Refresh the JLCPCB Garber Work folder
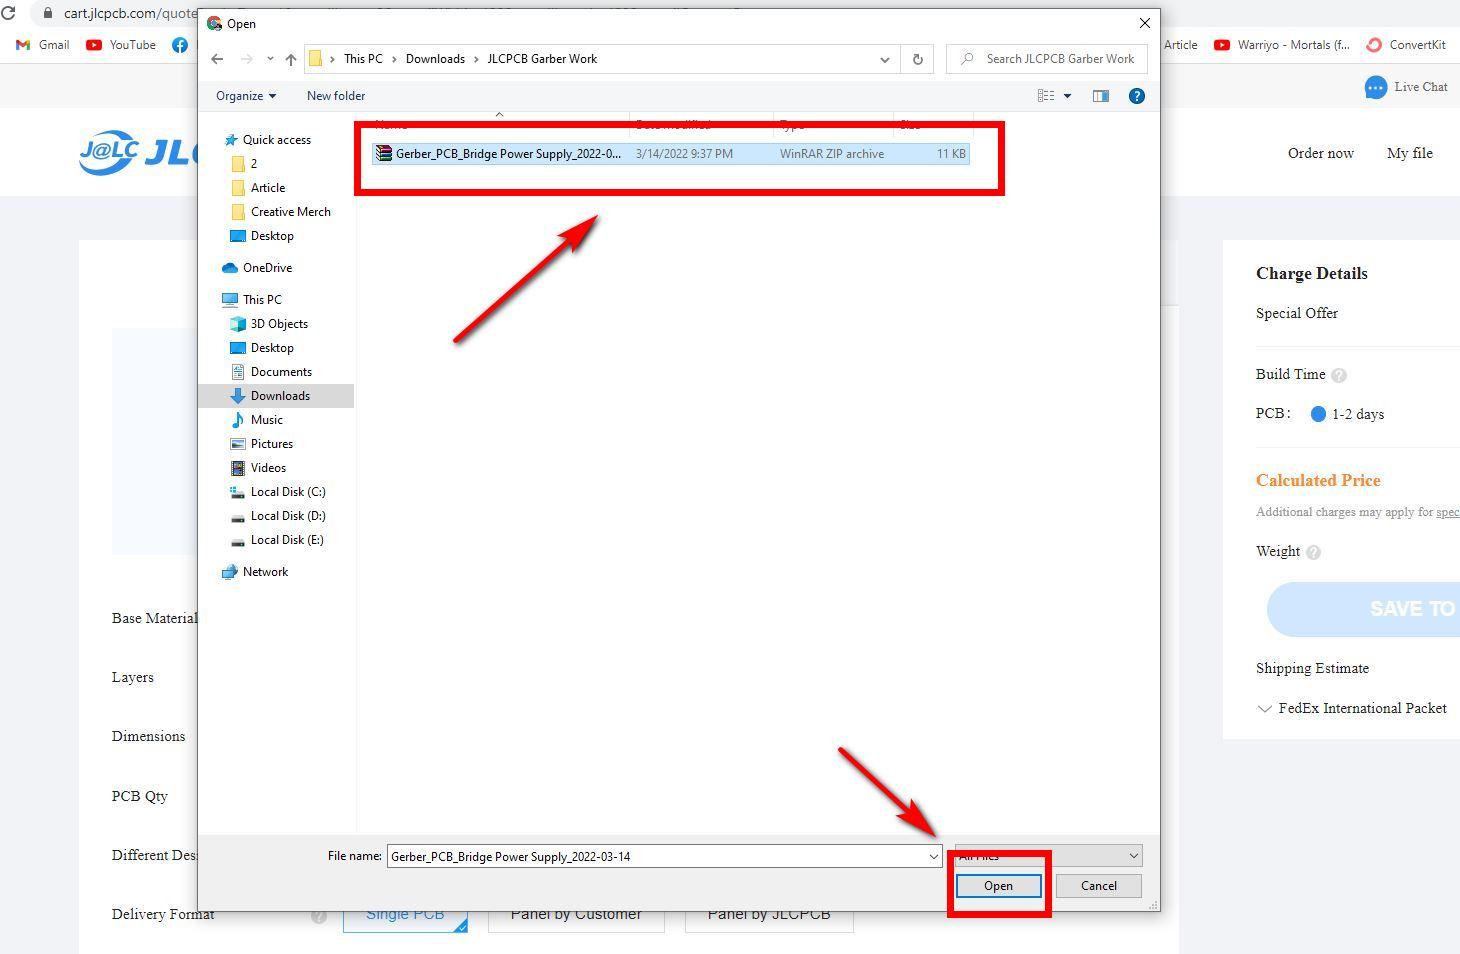The image size is (1460, 954). [917, 59]
